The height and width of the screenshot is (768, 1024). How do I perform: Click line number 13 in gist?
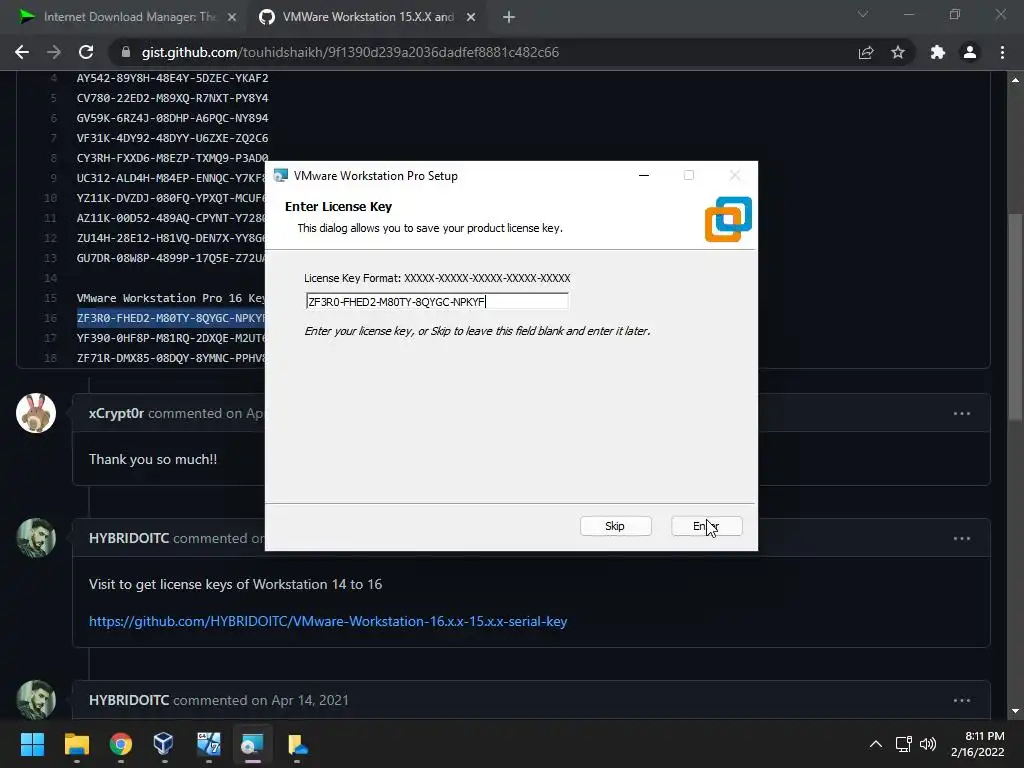tap(51, 258)
